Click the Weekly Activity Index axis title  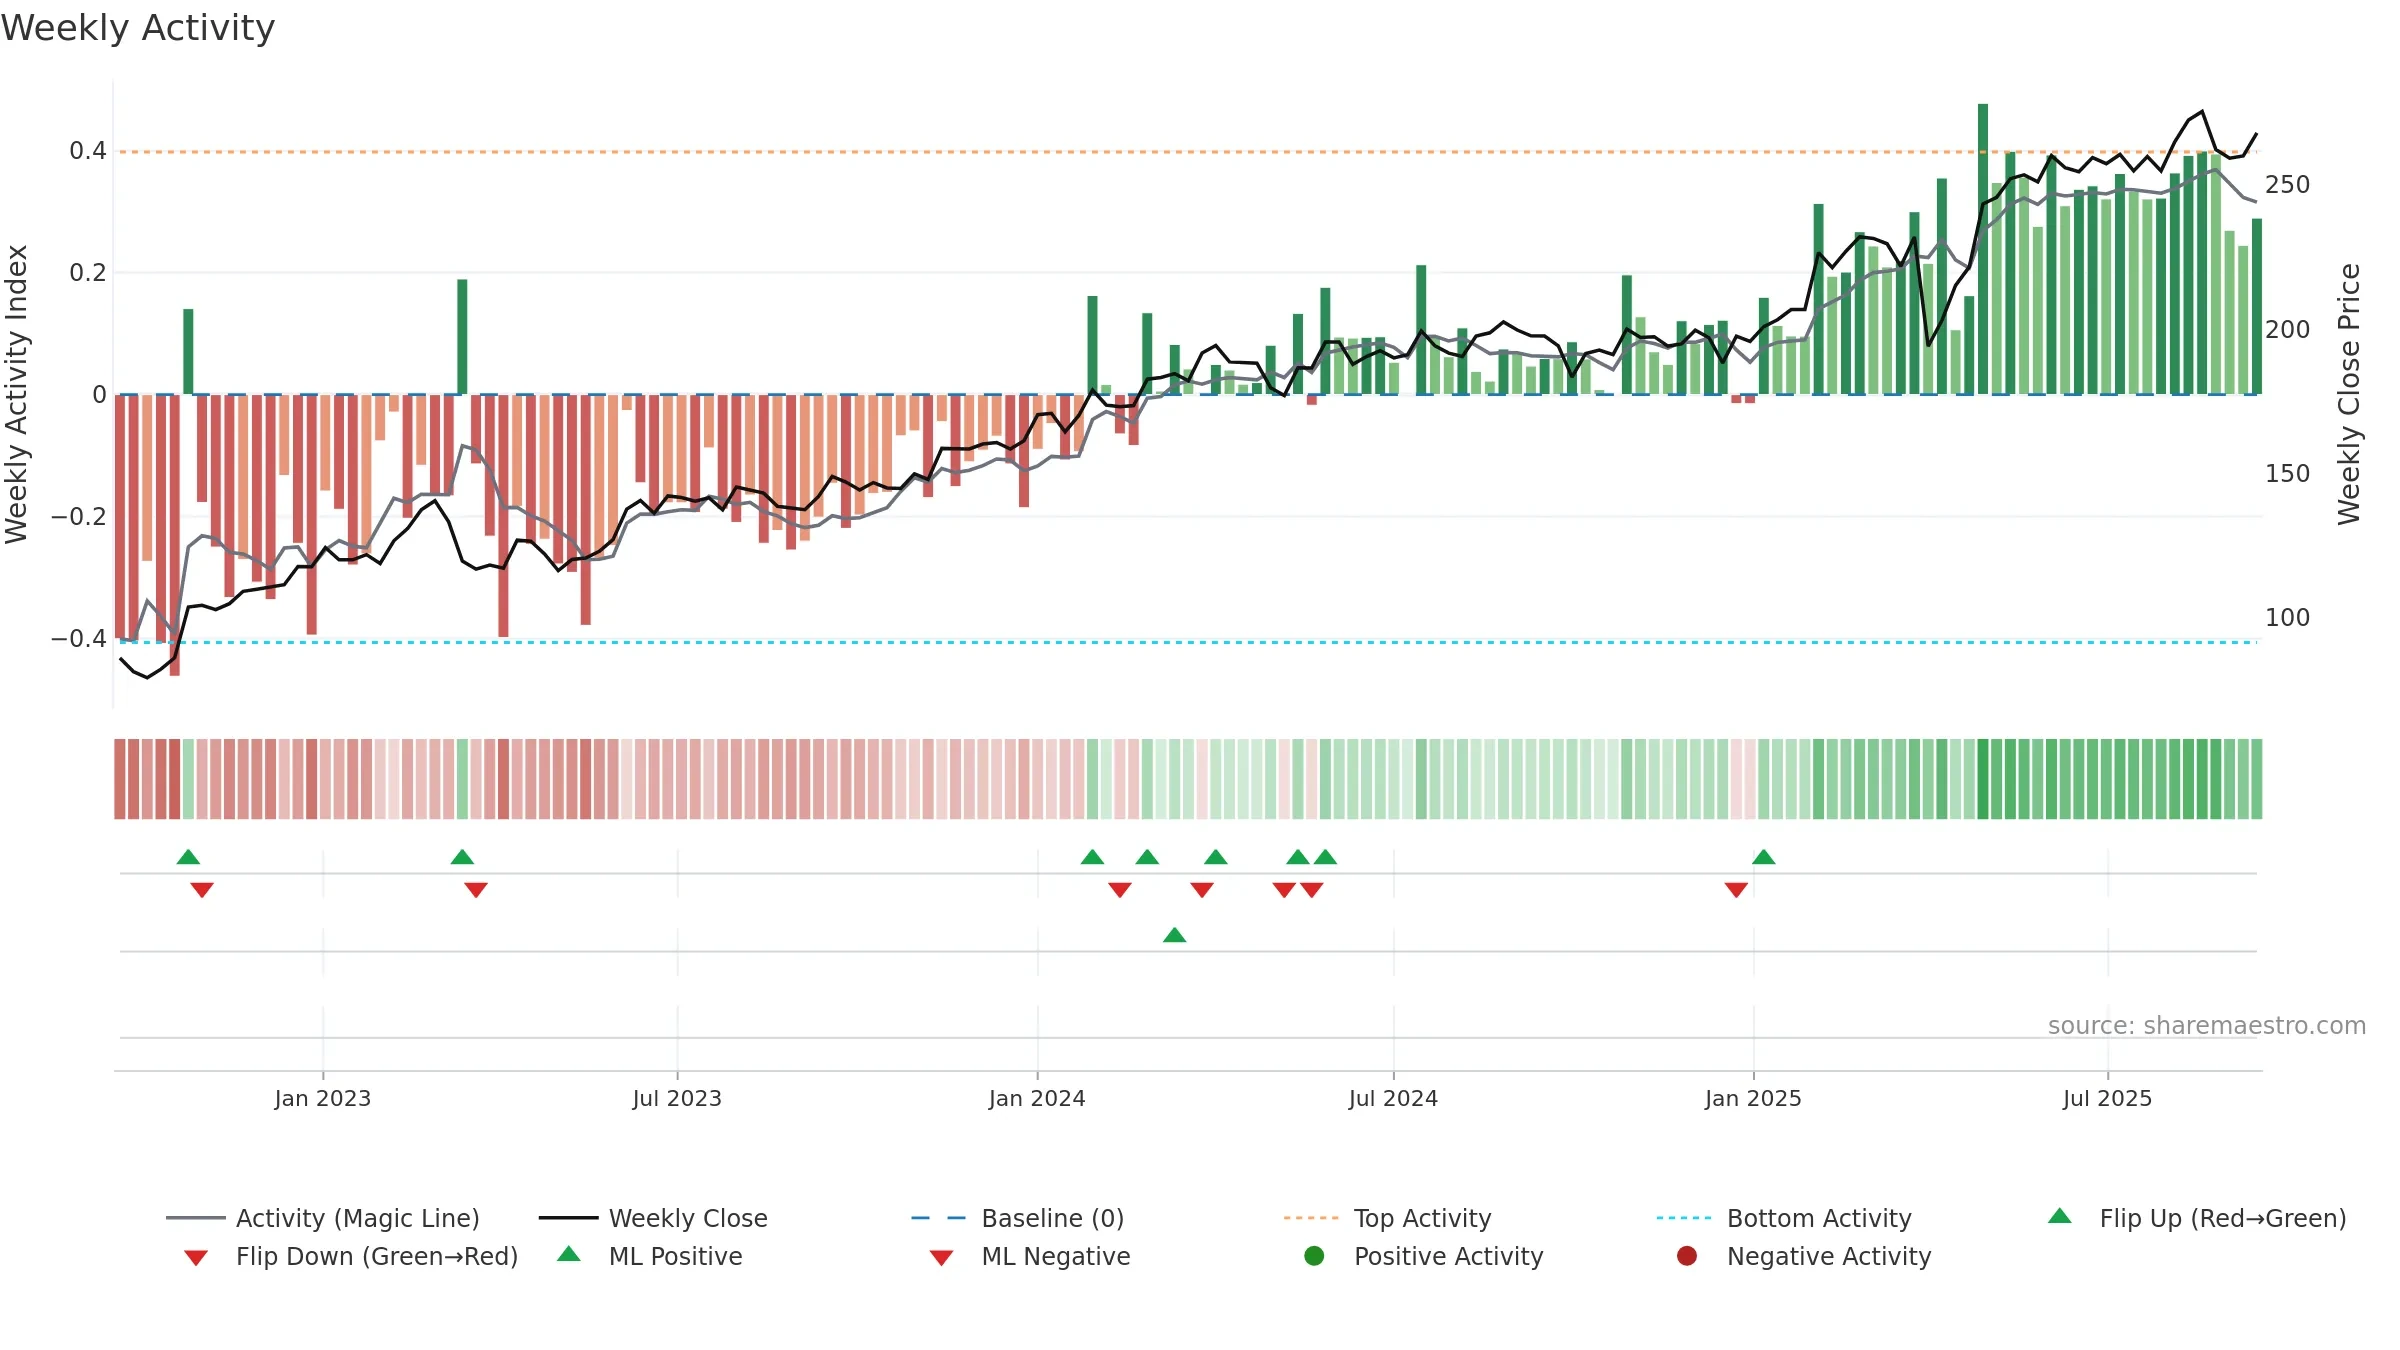coord(16,394)
